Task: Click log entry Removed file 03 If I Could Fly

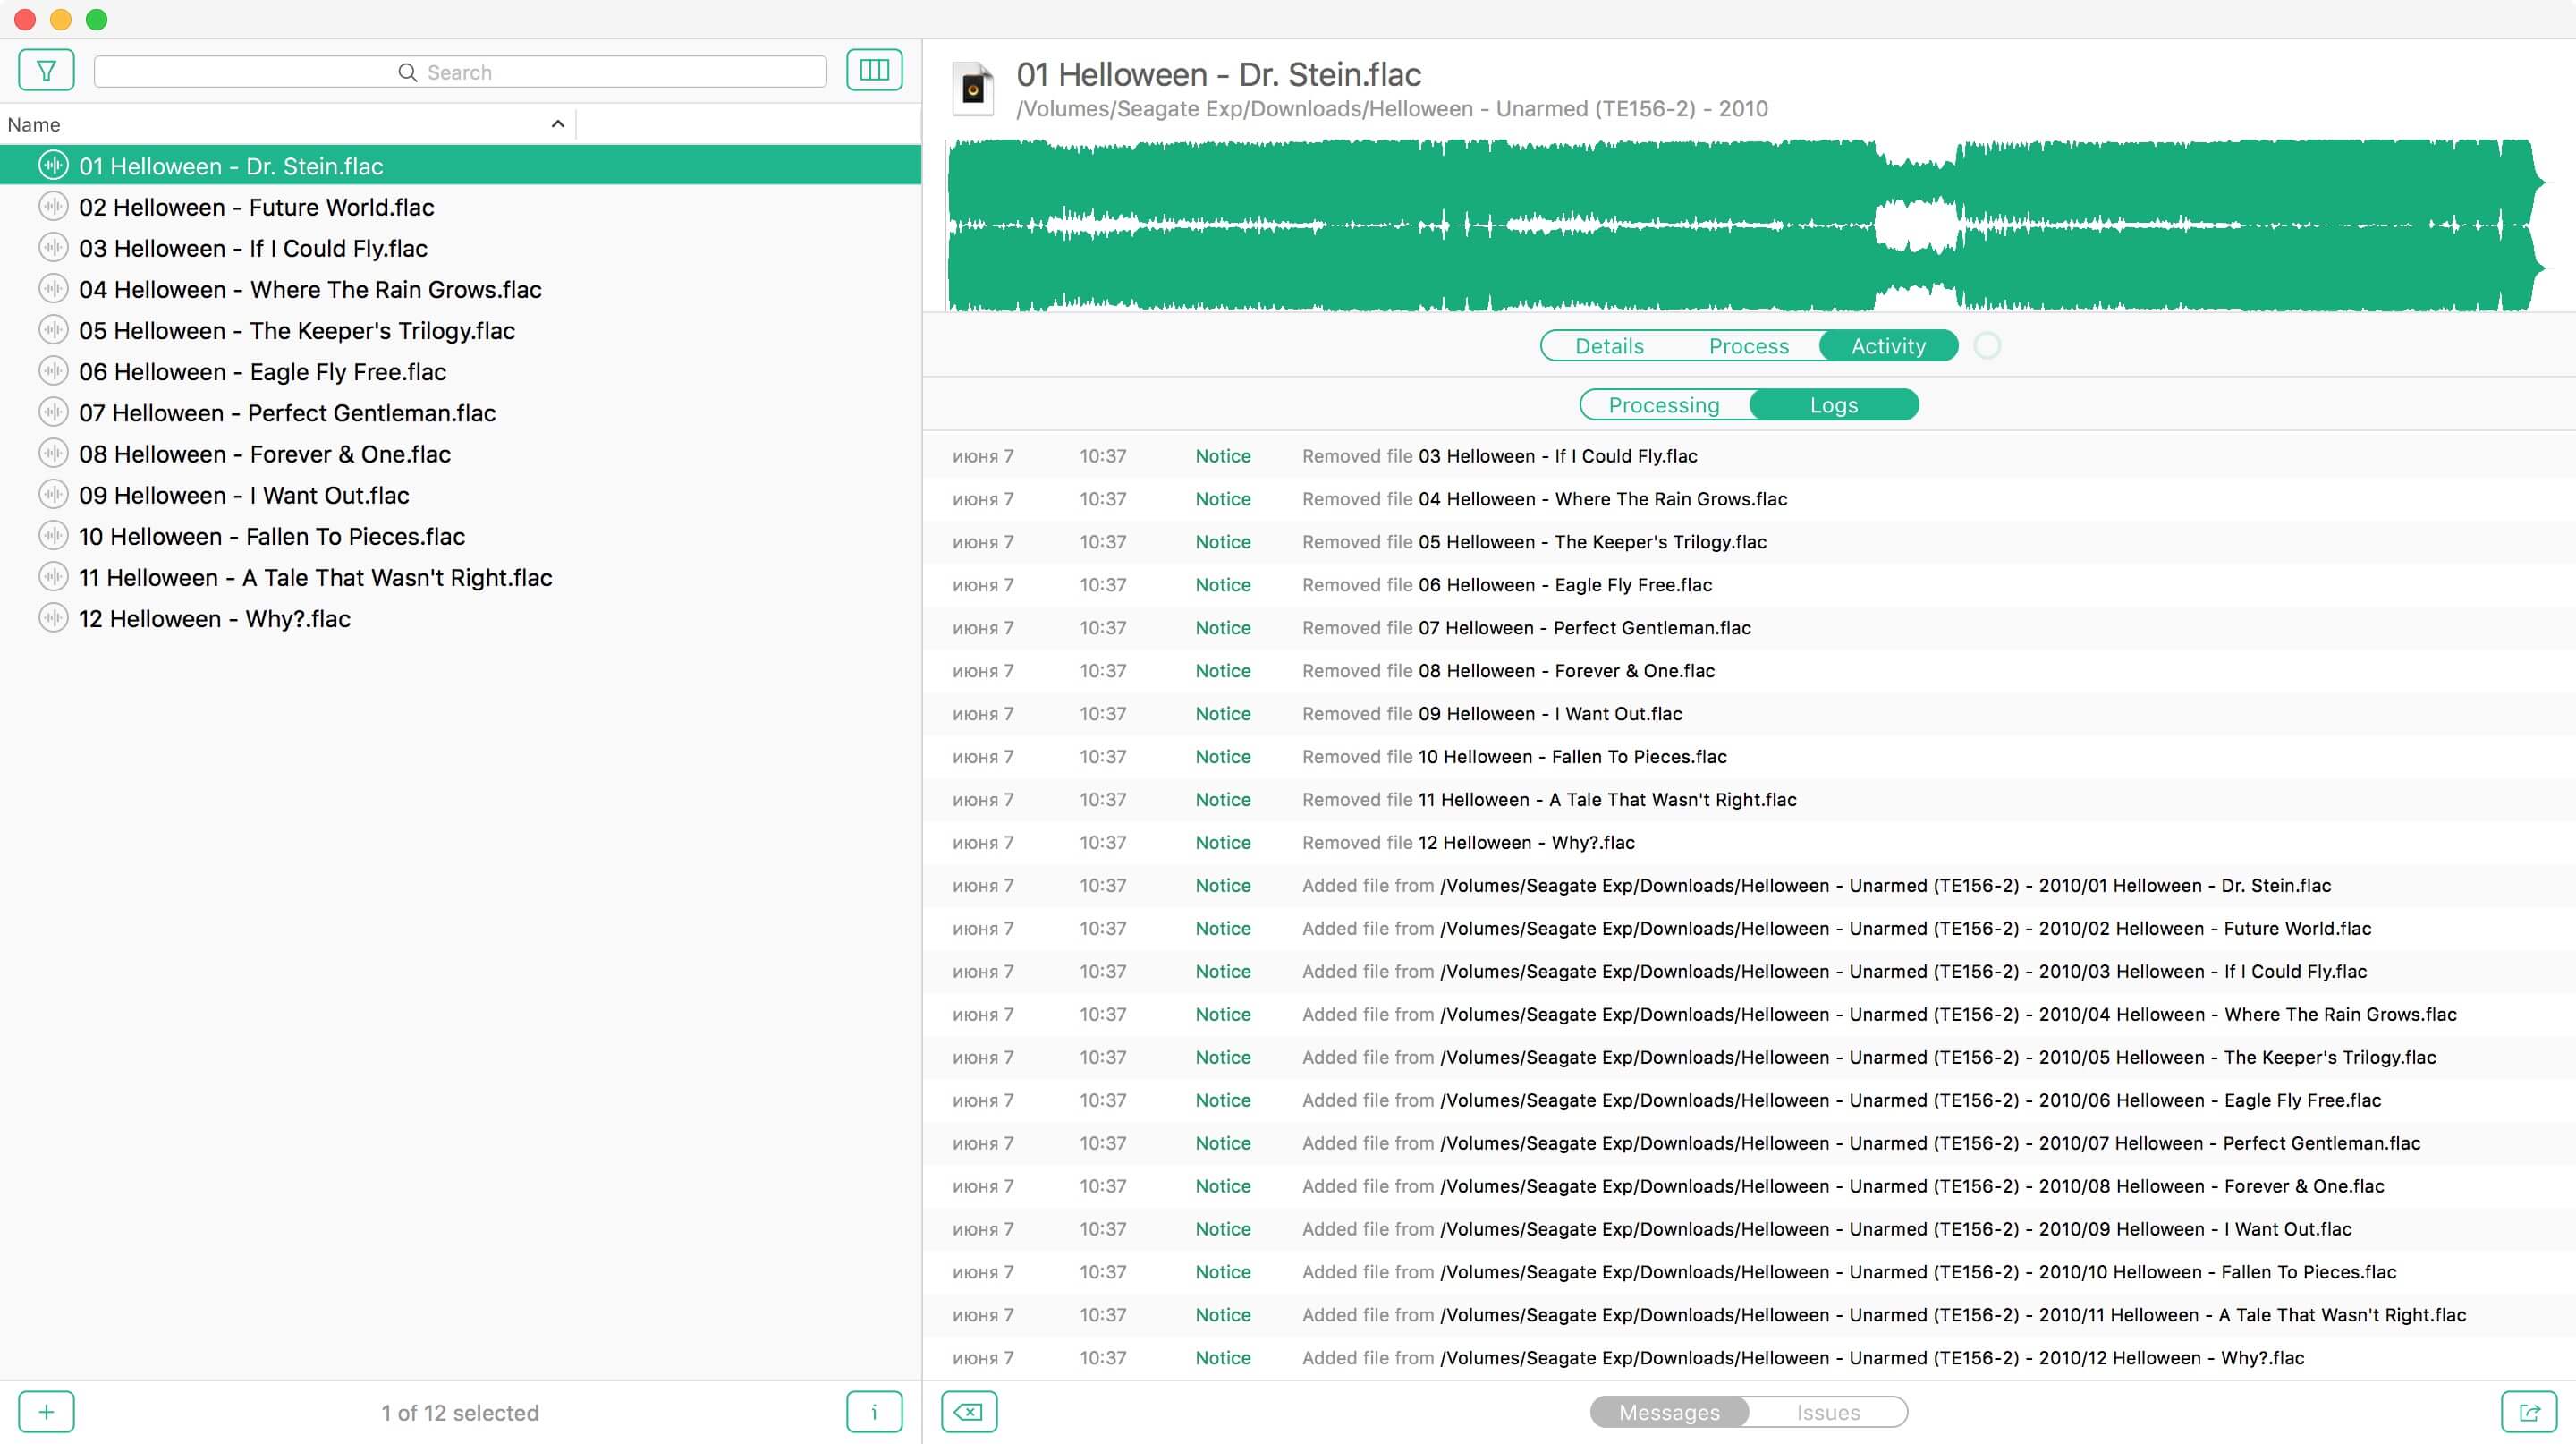Action: click(x=1749, y=455)
